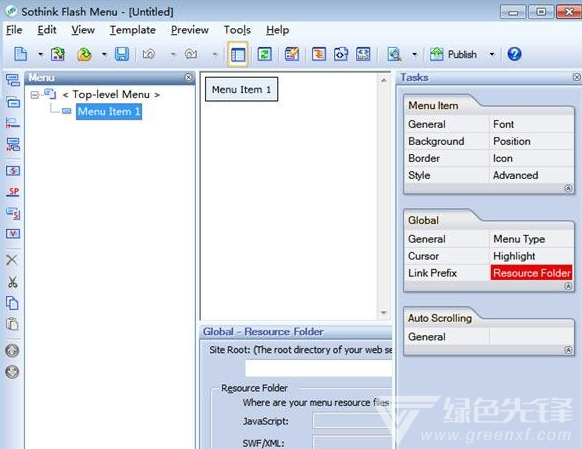Collapse the Top-level Menu tree node
Image resolution: width=582 pixels, height=449 pixels.
click(35, 95)
